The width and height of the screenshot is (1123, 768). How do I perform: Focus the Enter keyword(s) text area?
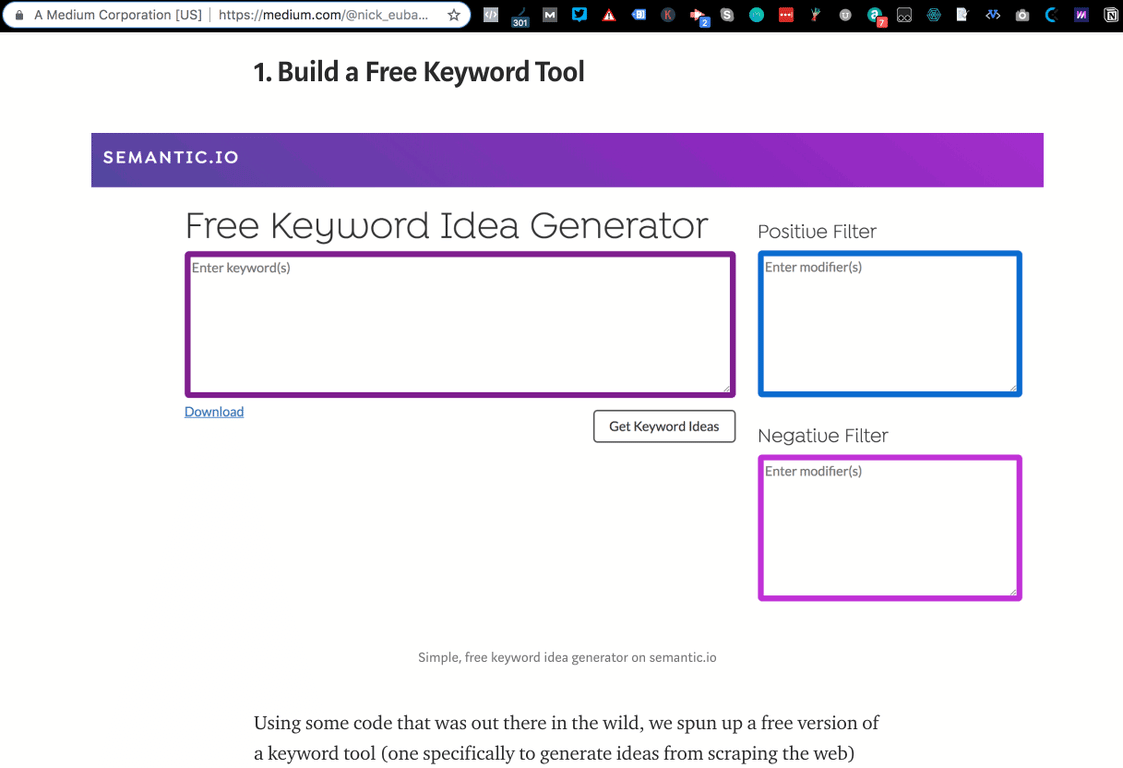point(460,325)
